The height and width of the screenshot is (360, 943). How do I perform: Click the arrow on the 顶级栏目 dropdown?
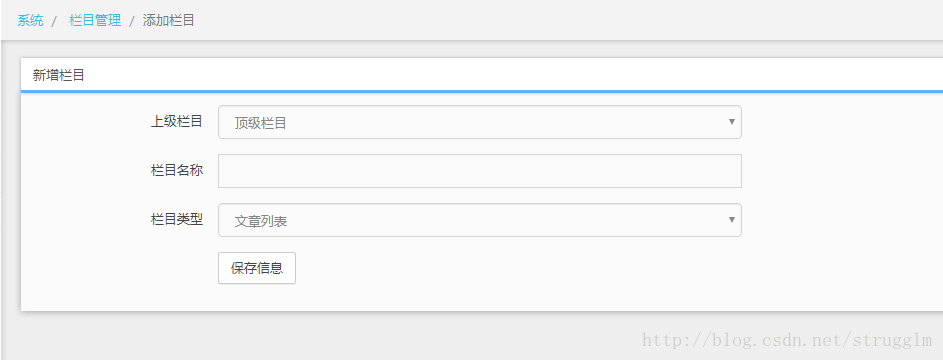732,121
